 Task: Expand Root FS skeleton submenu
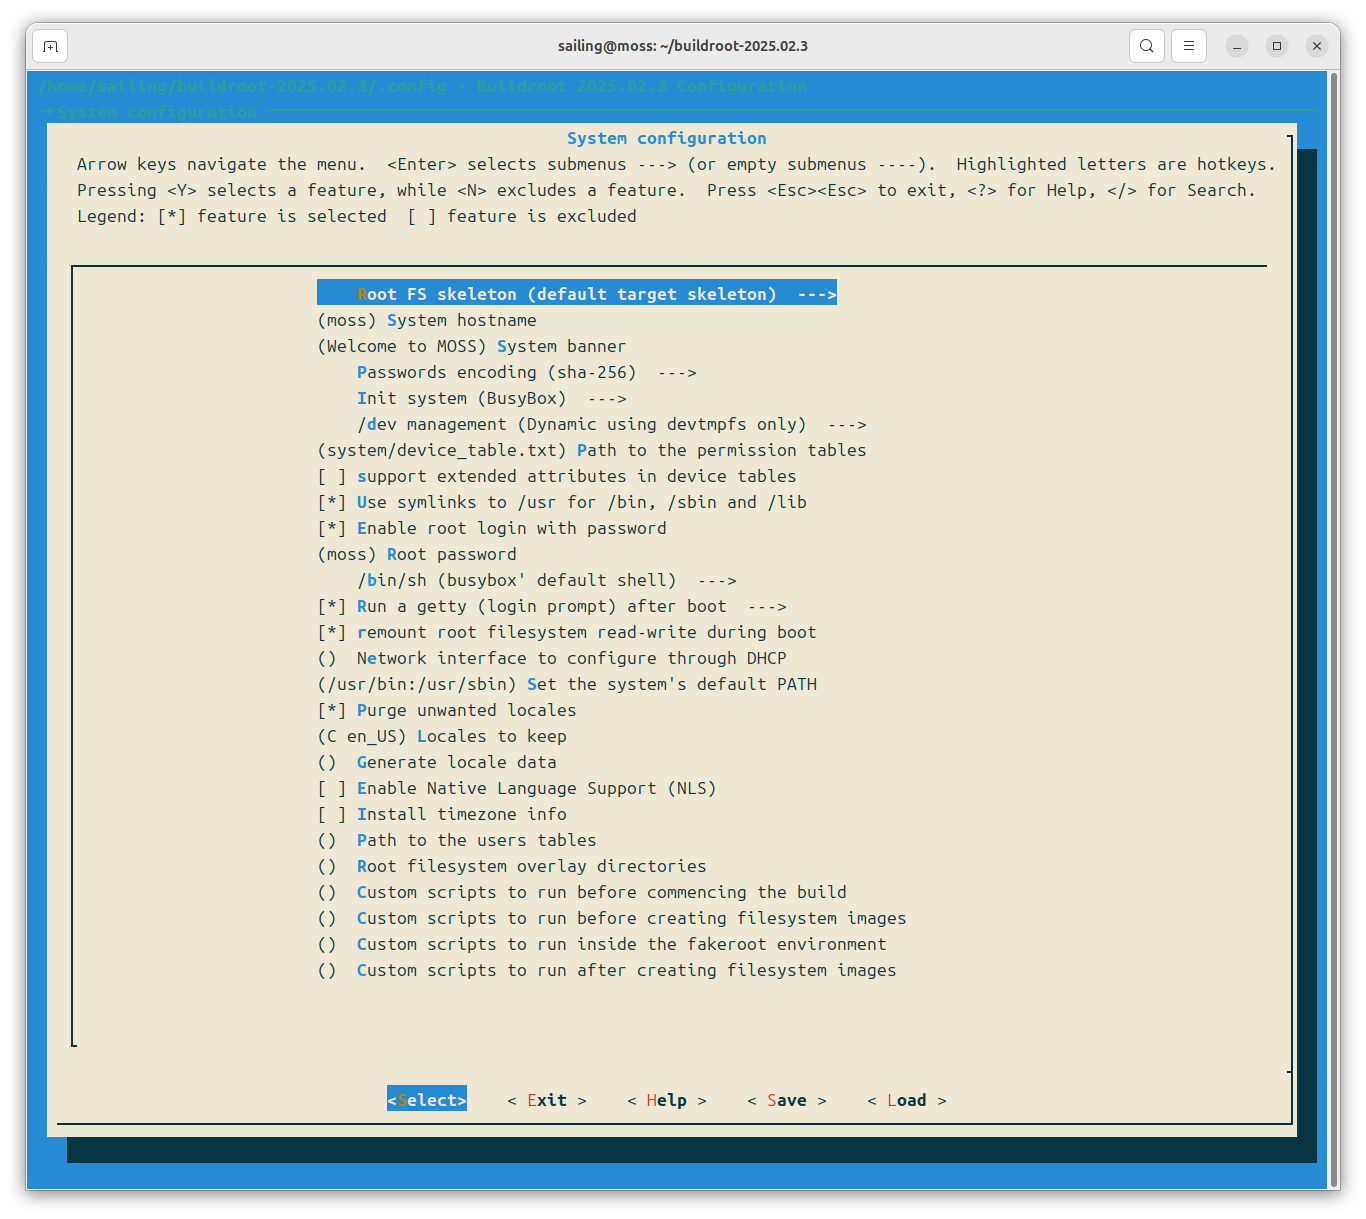[576, 294]
